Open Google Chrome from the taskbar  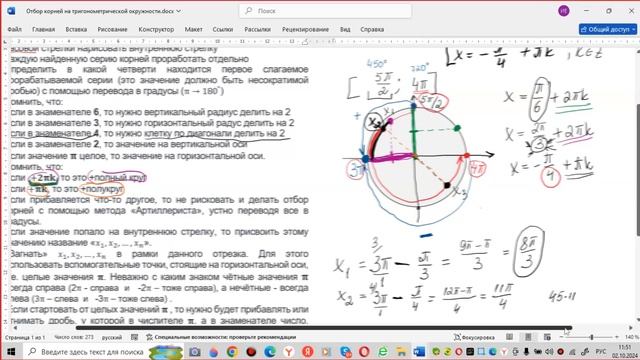pos(232,351)
